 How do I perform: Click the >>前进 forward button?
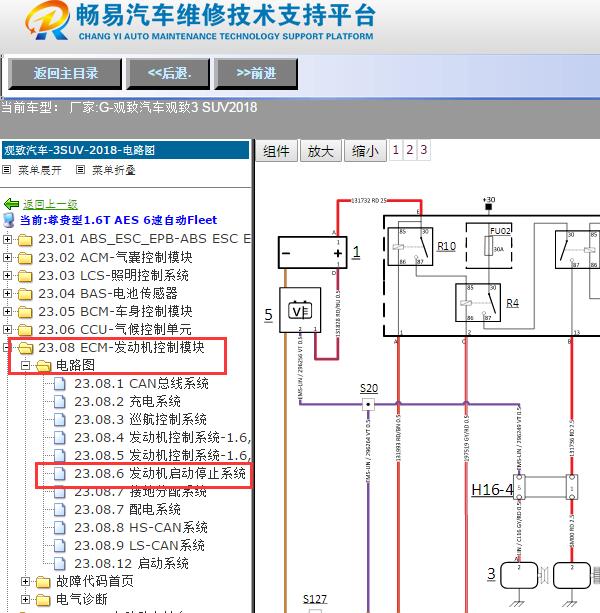click(x=256, y=73)
